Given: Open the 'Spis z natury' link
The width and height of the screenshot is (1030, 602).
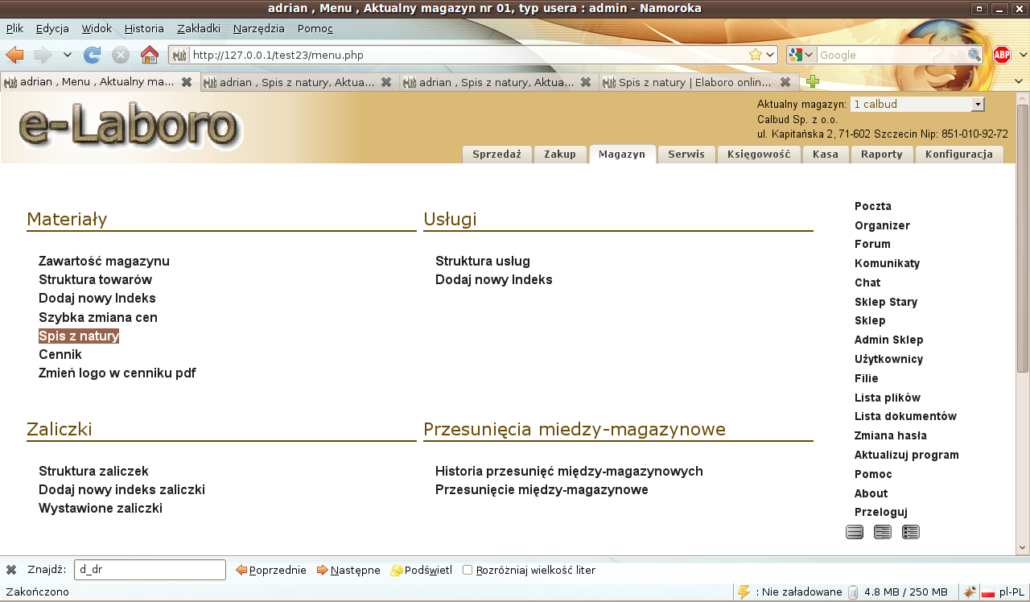Looking at the screenshot, I should coord(79,336).
